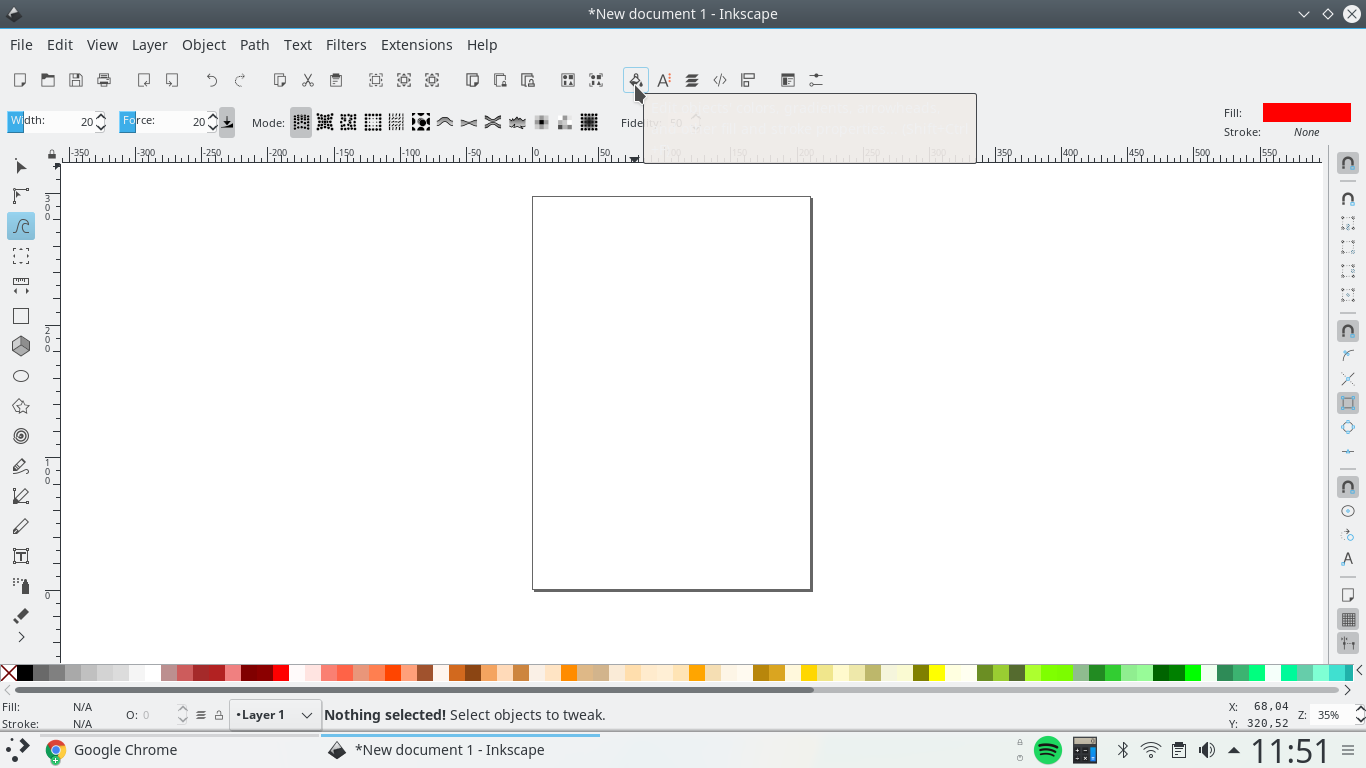The height and width of the screenshot is (768, 1366).
Task: Open the zoom percentage stepper arrows
Action: coord(1359,715)
